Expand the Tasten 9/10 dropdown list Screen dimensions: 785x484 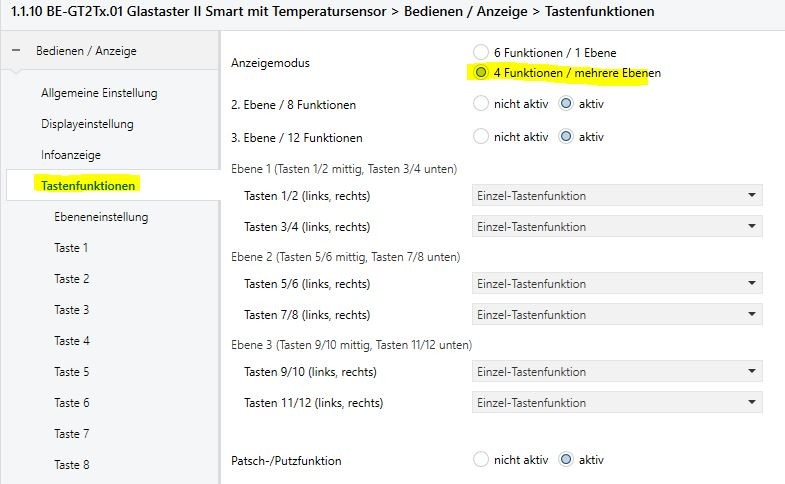pyautogui.click(x=616, y=372)
